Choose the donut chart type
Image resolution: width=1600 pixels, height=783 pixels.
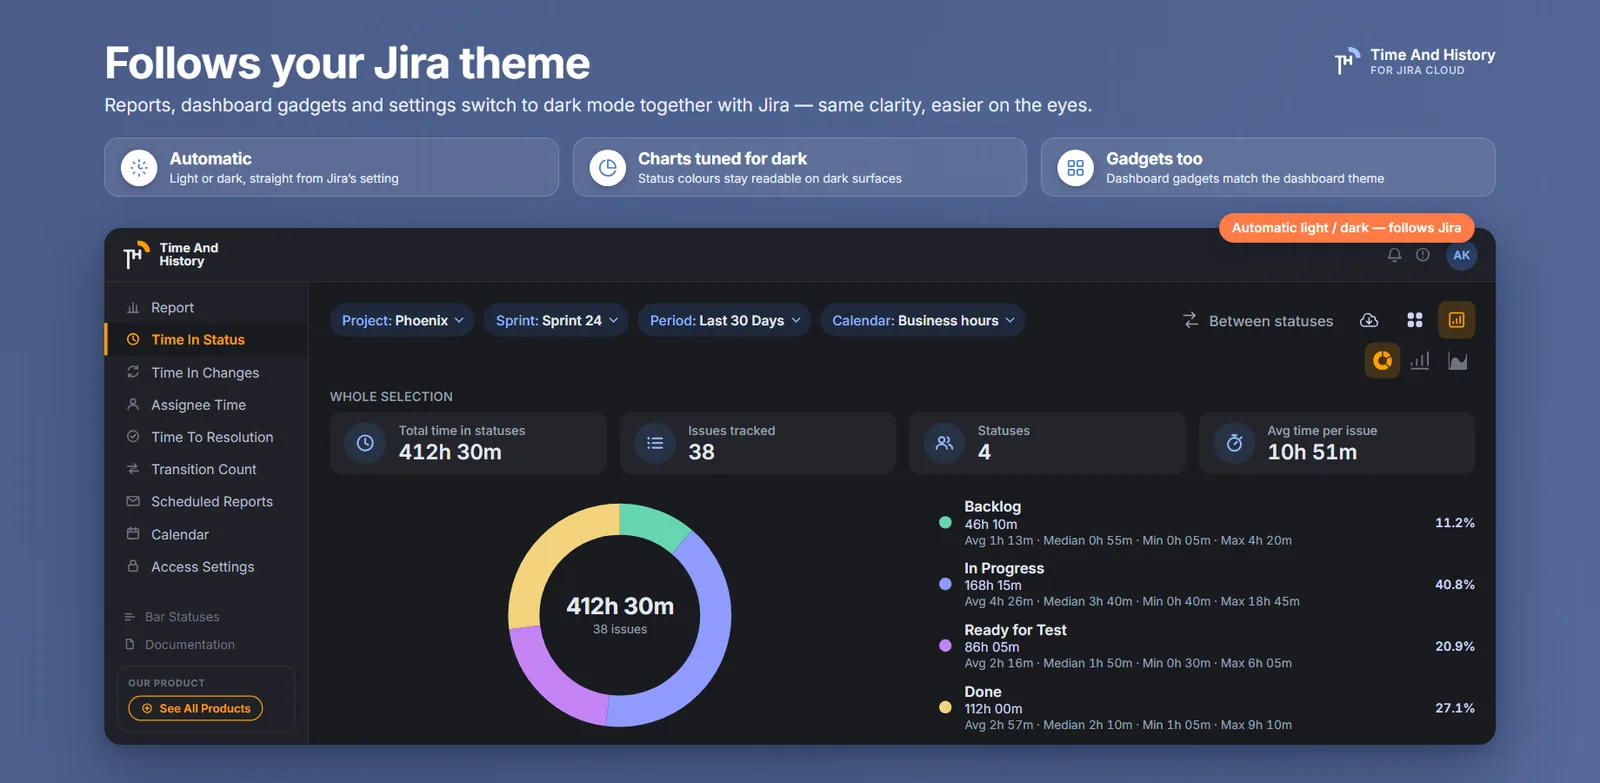click(x=1382, y=361)
